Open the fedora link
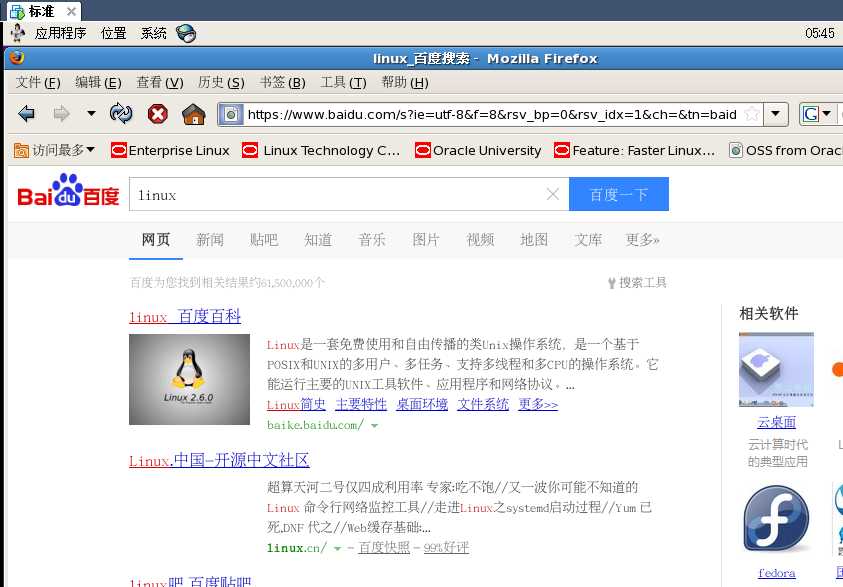The image size is (843, 587). [776, 573]
